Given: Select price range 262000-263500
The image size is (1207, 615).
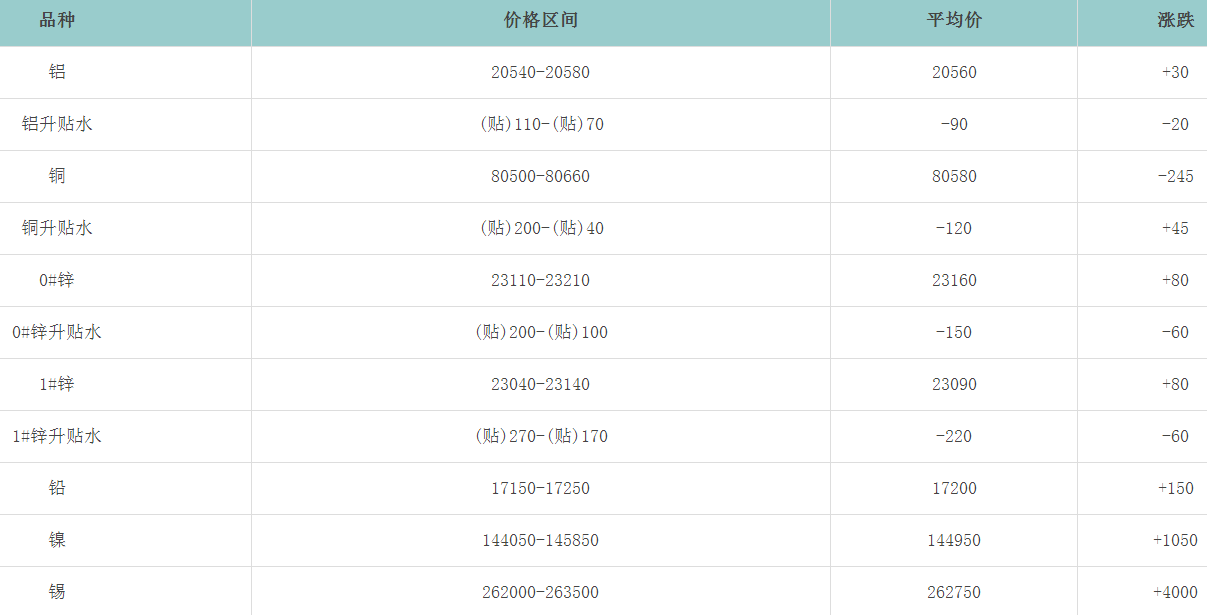Looking at the screenshot, I should coord(541,592).
